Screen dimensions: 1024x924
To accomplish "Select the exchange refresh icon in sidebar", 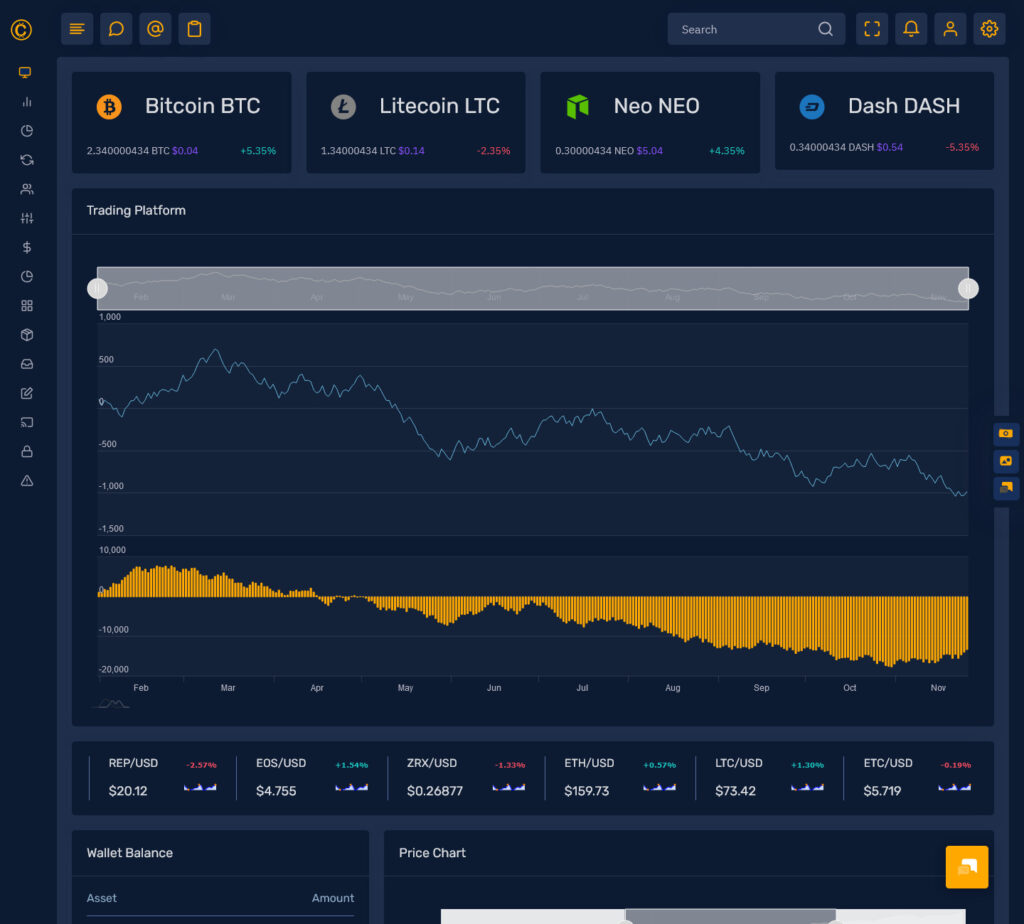I will coord(27,159).
